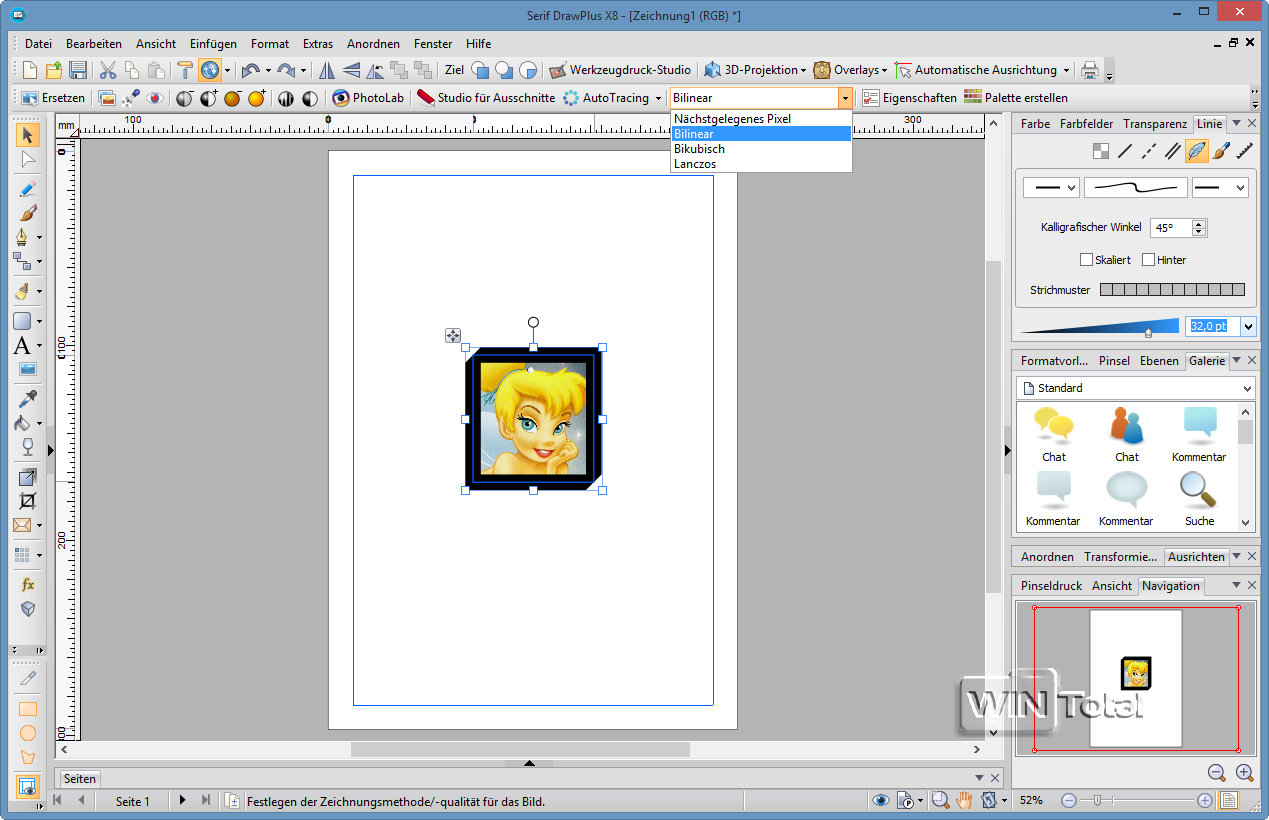Viewport: 1269px width, 820px height.
Task: Expand the Standard gallery dropdown
Action: pyautogui.click(x=1246, y=388)
